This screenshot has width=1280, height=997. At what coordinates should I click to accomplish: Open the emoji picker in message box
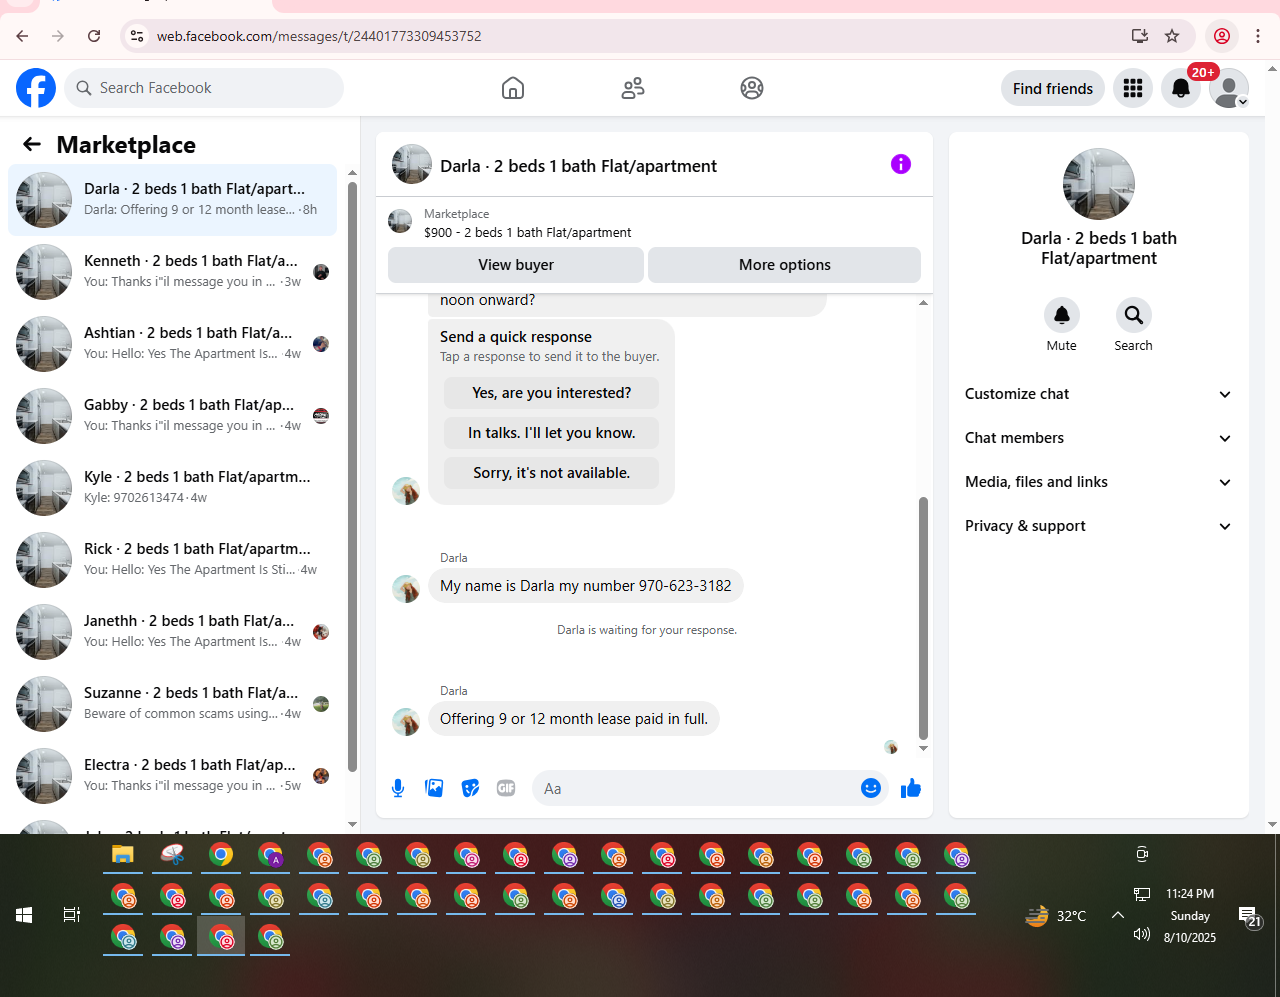tap(871, 788)
